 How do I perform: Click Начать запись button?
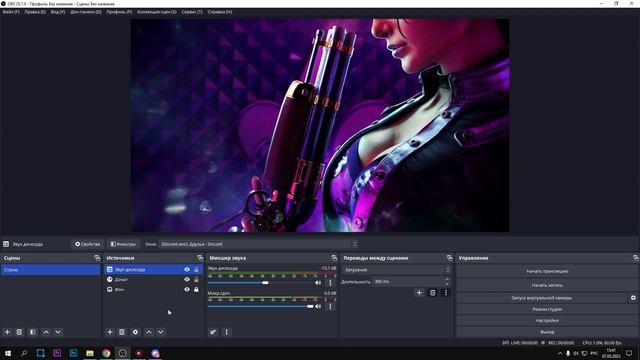point(547,285)
